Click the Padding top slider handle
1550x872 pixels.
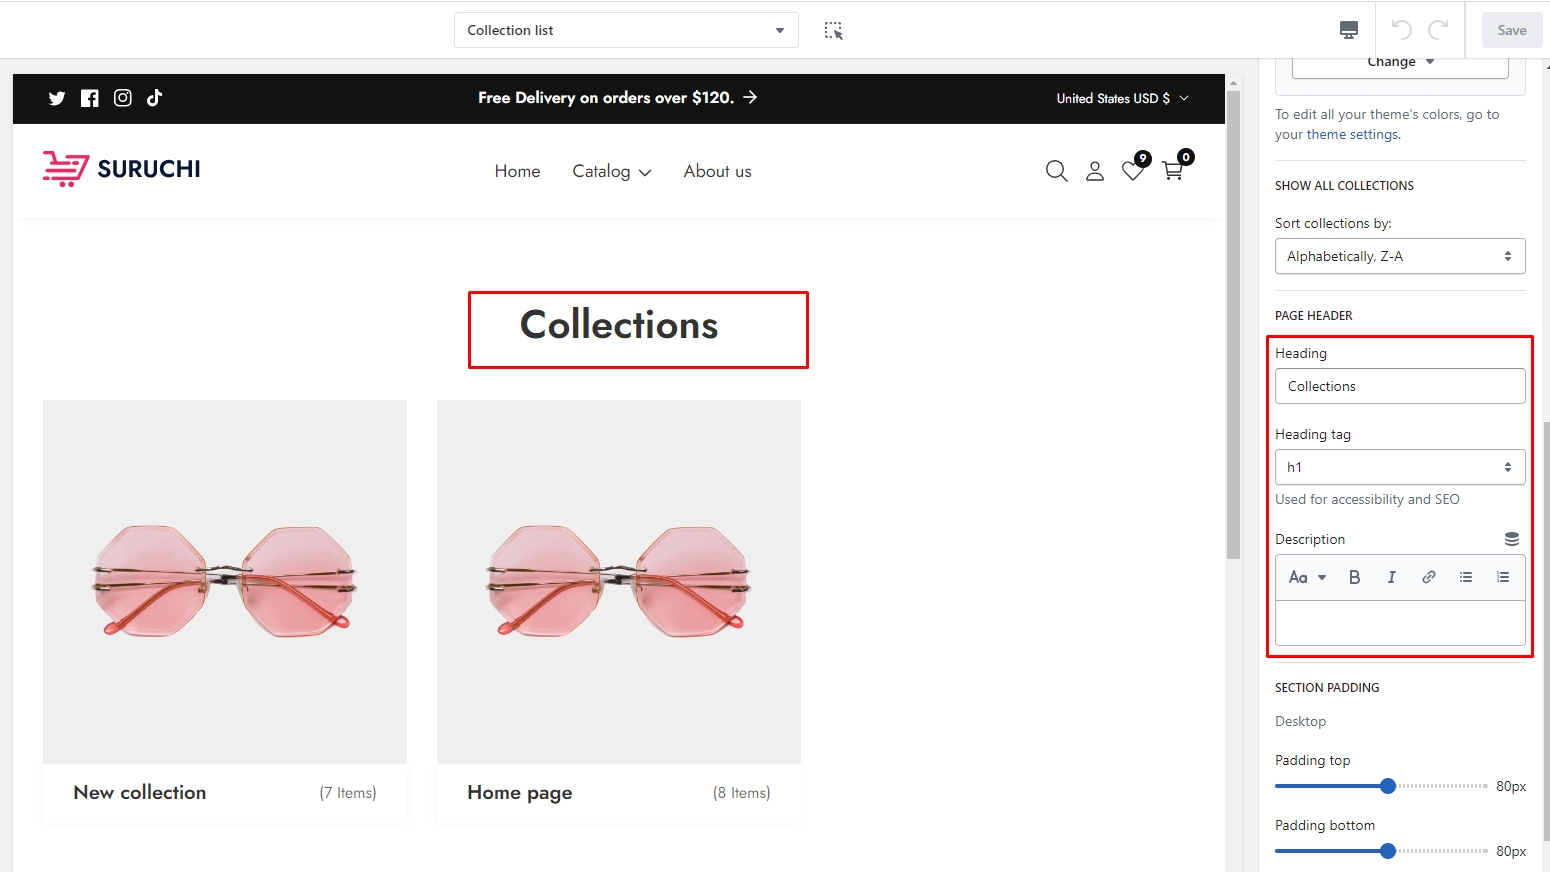pos(1388,786)
